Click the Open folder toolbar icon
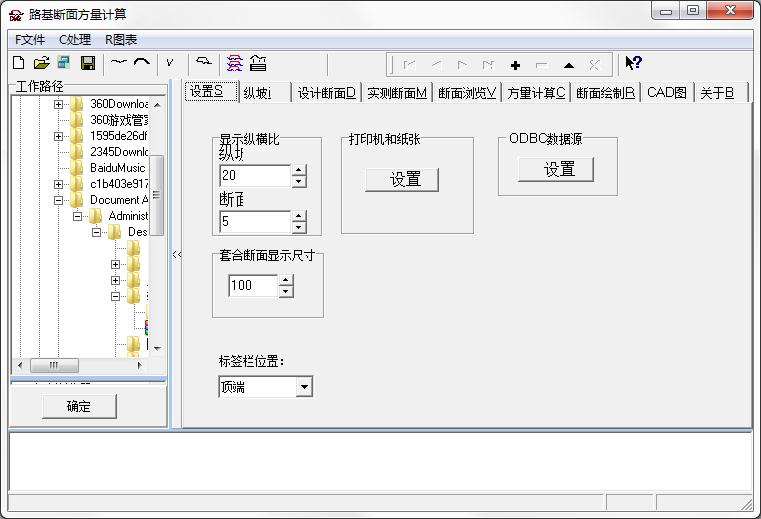 point(42,63)
